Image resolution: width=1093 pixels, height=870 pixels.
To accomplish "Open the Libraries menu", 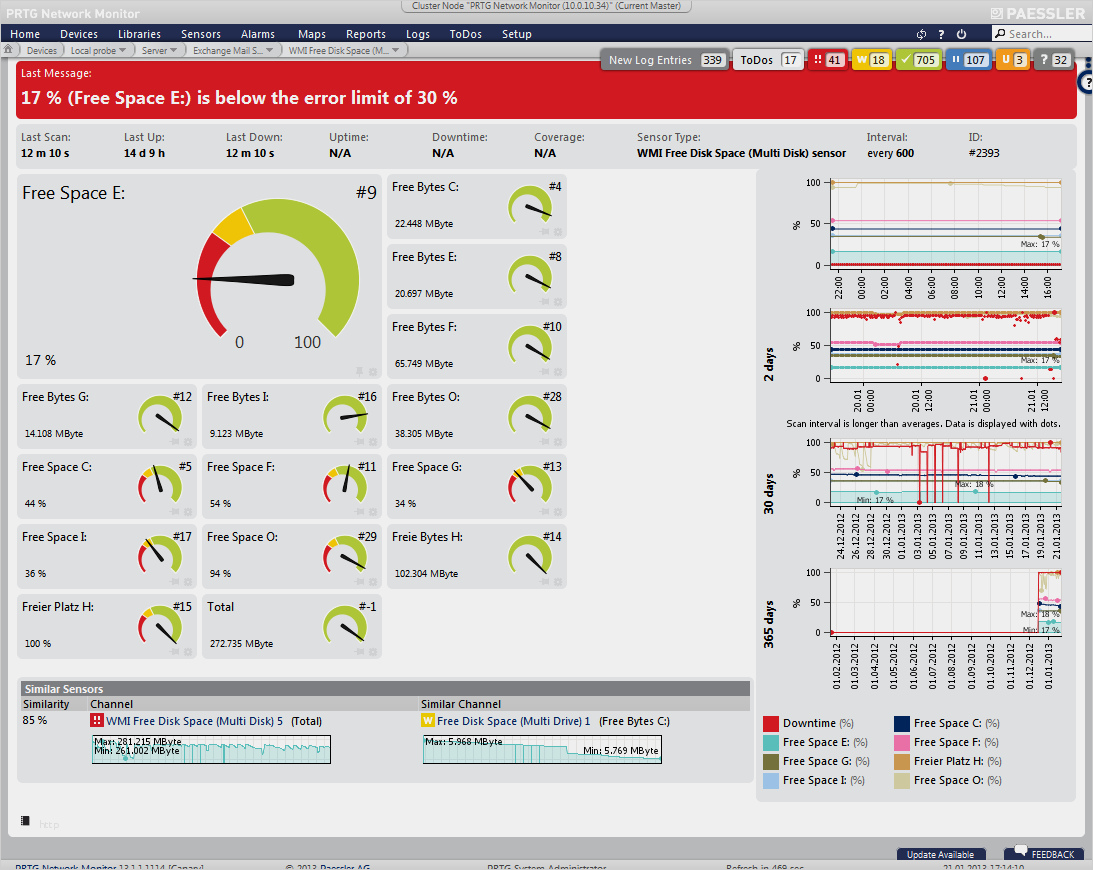I will 139,34.
